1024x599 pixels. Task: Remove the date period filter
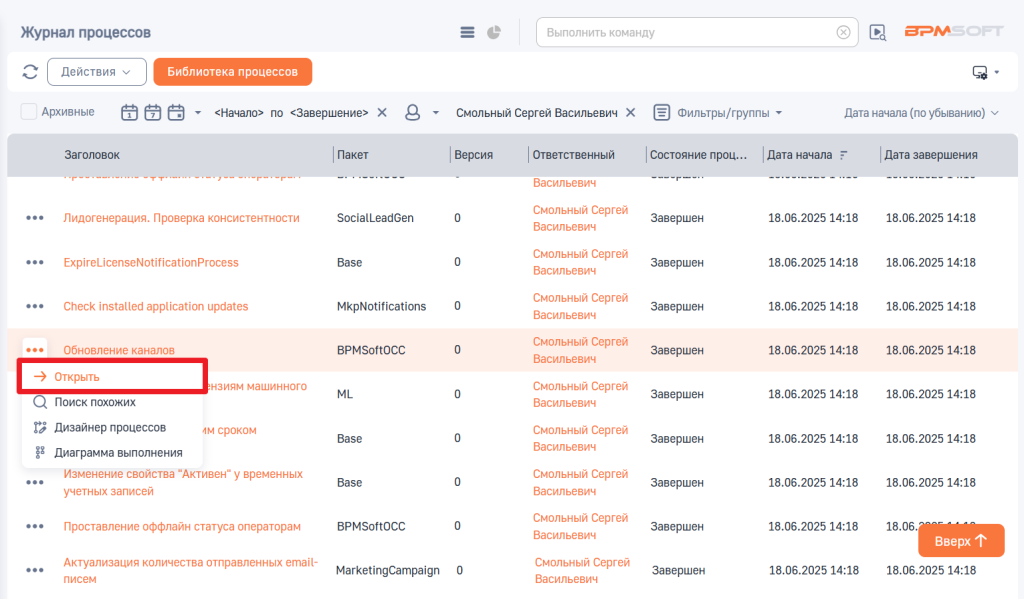click(382, 112)
